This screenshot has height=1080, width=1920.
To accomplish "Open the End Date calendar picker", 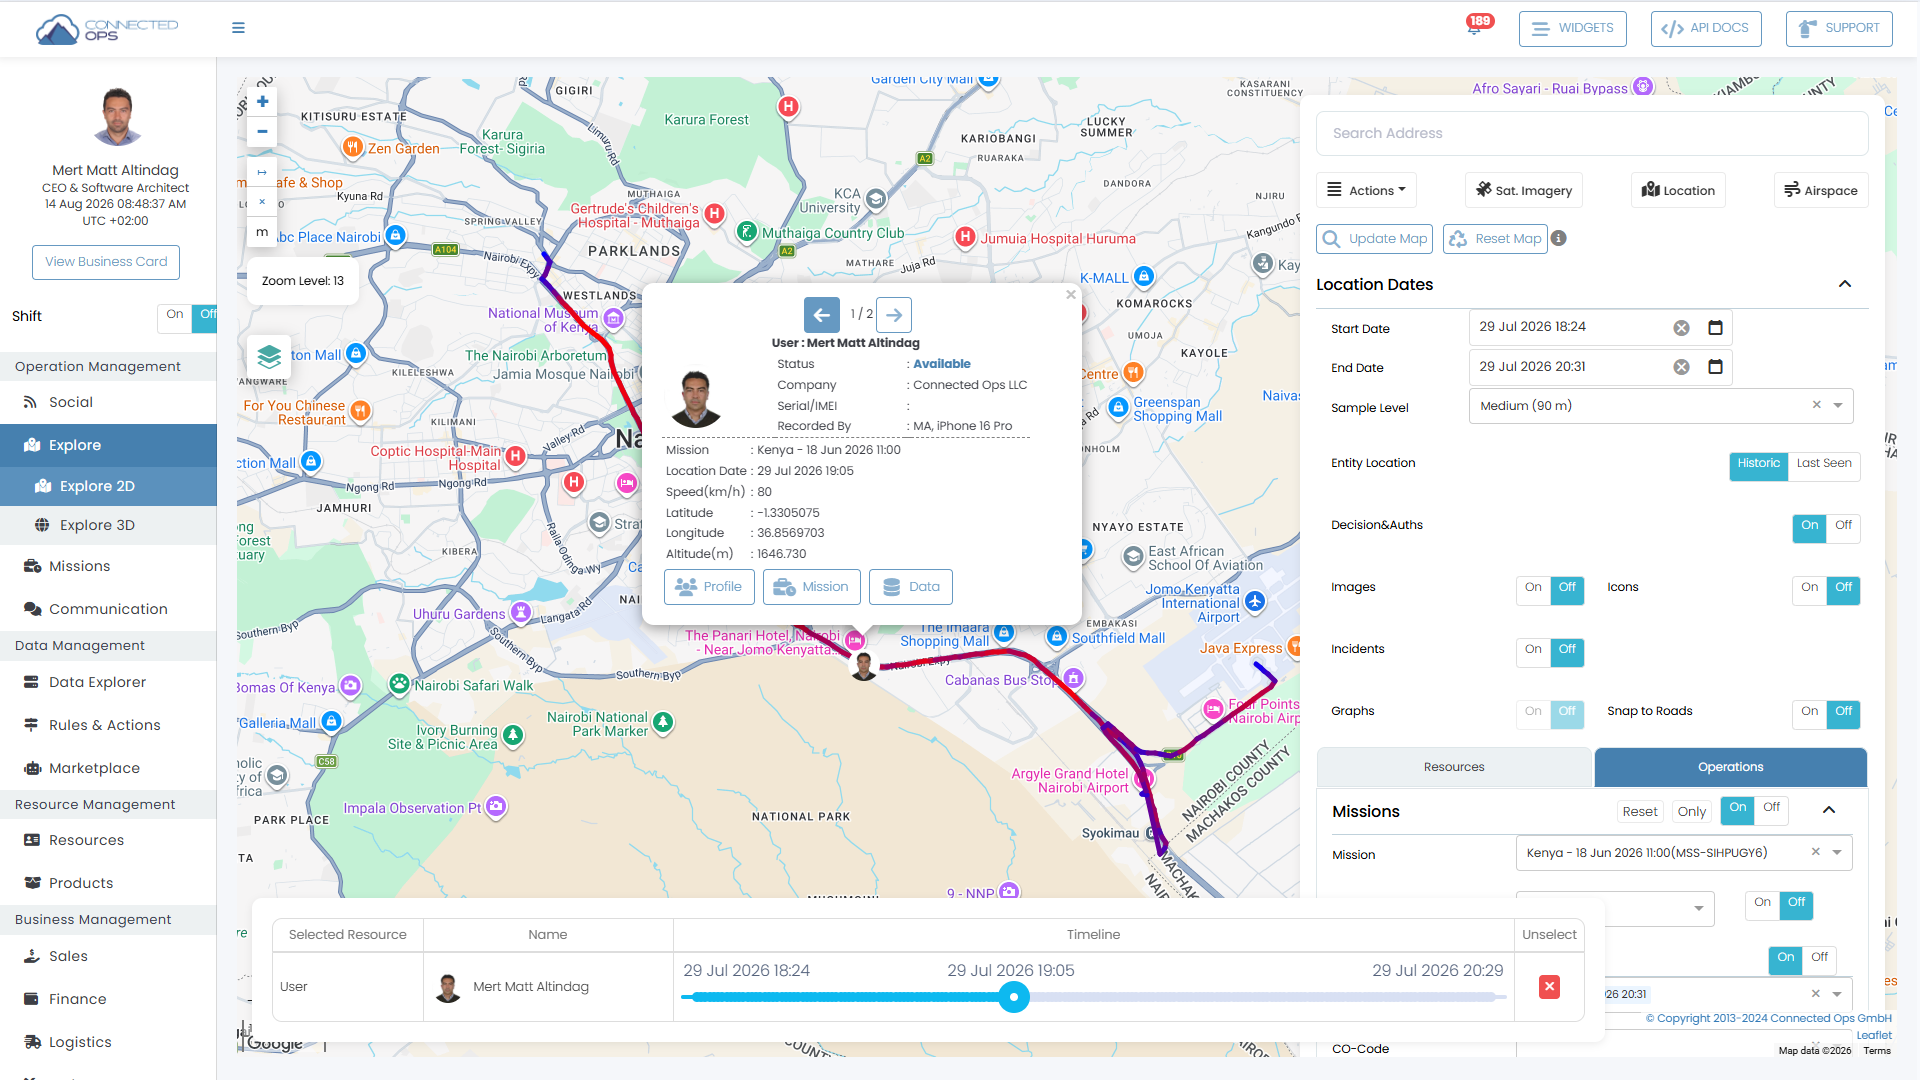I will coord(1715,367).
